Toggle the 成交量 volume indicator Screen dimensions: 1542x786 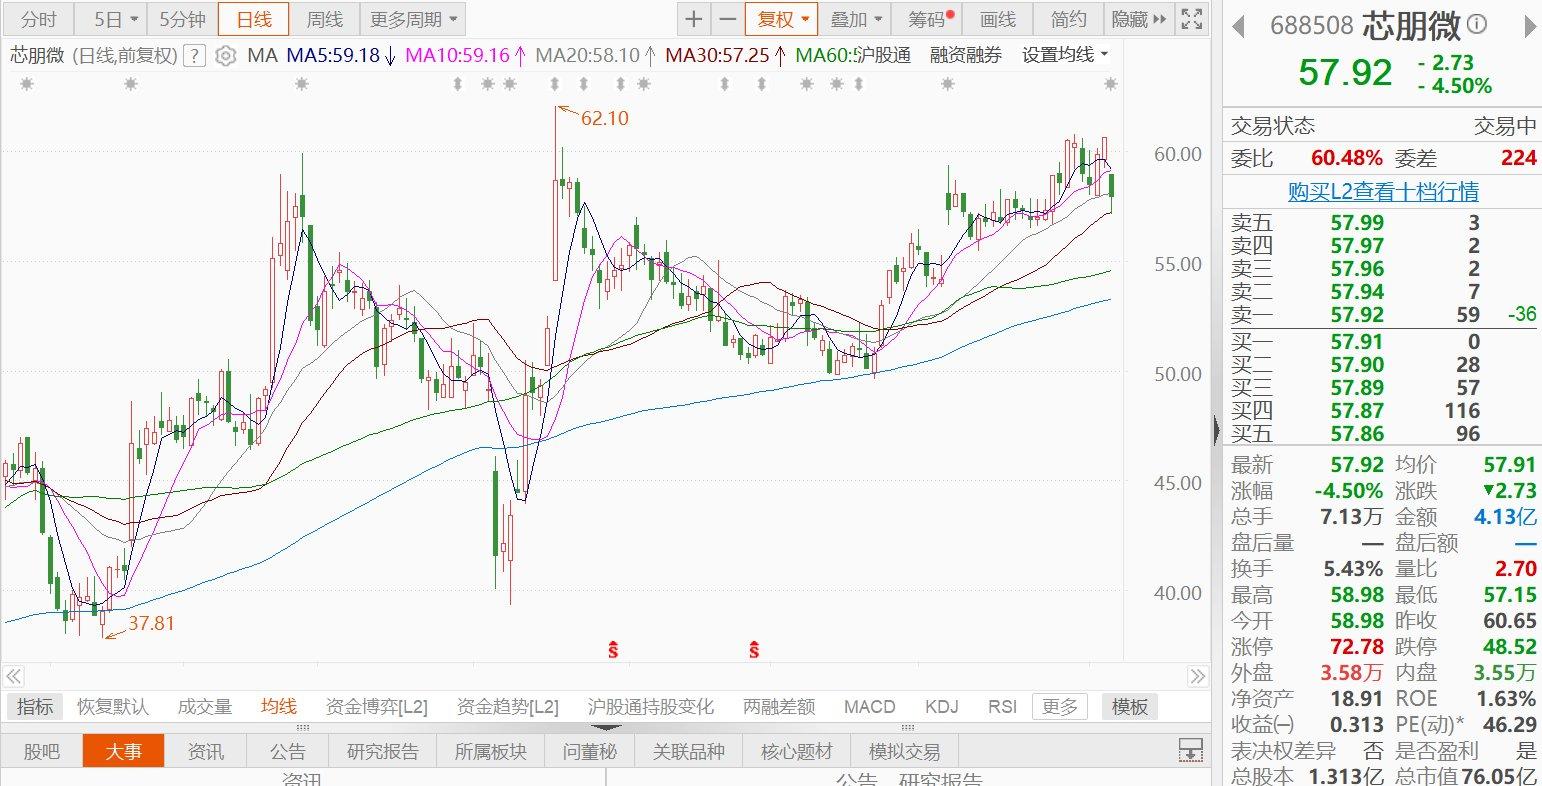204,707
